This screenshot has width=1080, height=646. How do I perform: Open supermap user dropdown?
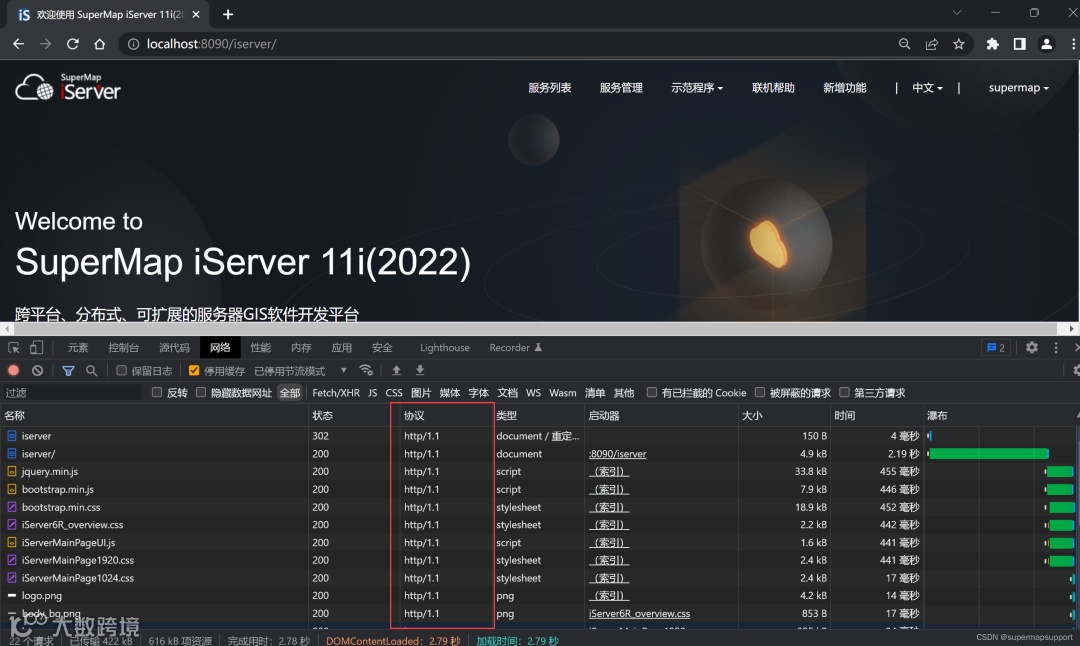1019,87
